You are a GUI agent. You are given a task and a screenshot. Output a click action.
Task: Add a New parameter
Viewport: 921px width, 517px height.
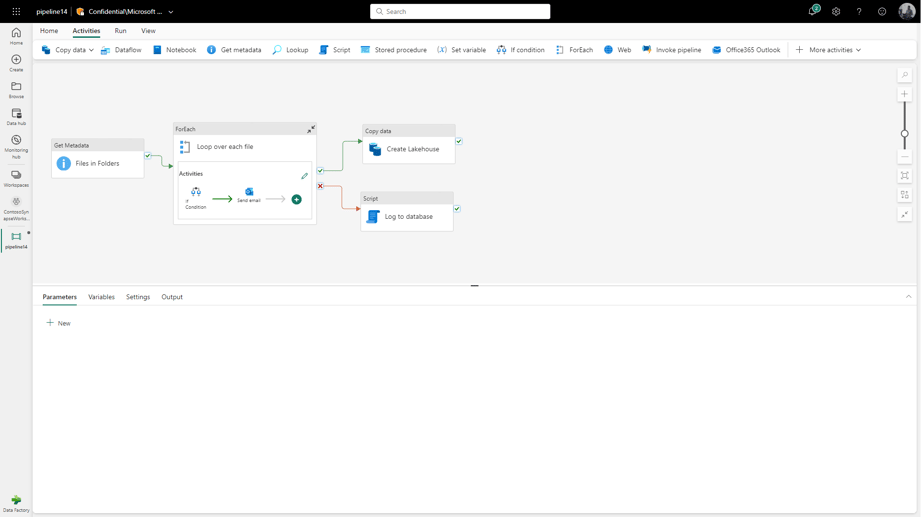point(59,323)
